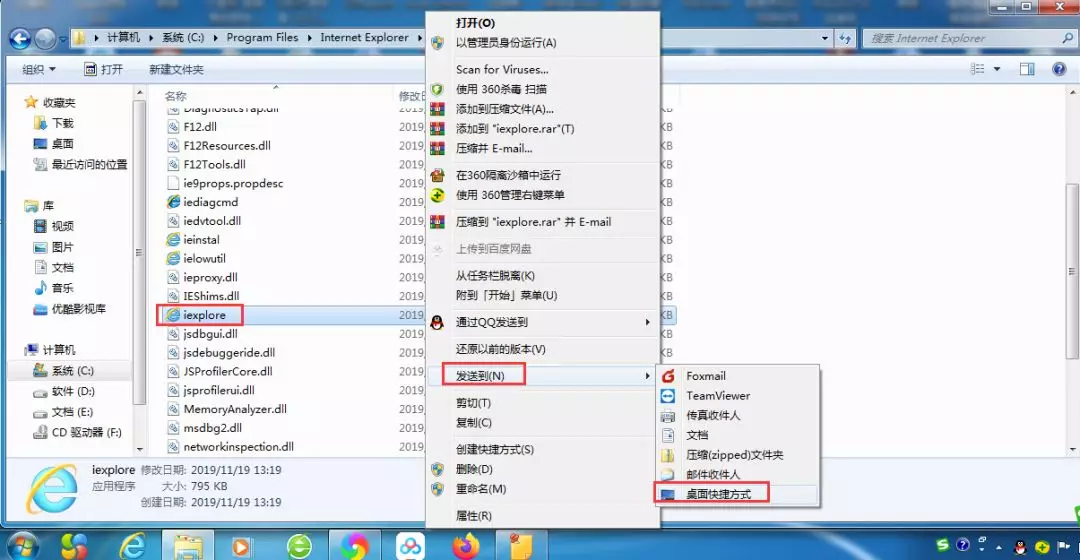Viewport: 1080px width, 560px height.
Task: Click the ielowutil application icon
Action: tap(174, 258)
